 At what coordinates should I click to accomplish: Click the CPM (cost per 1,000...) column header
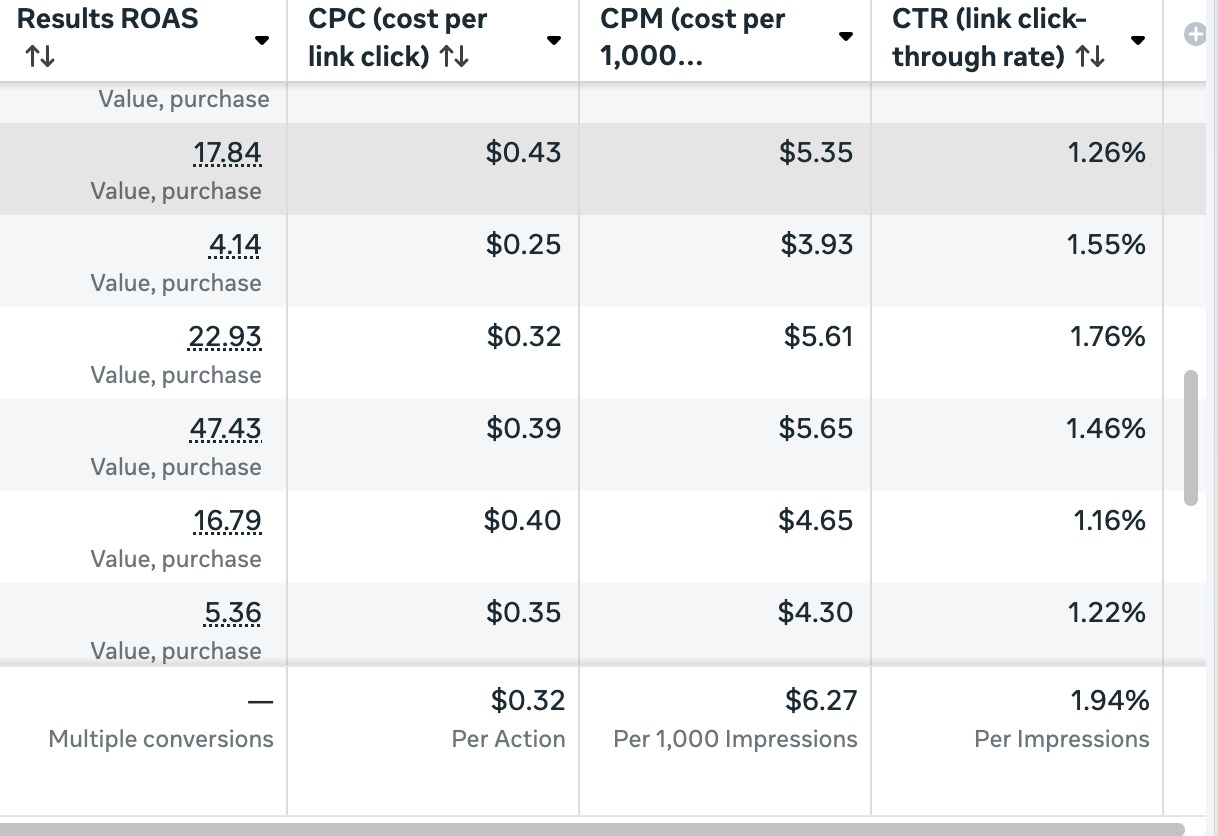(693, 38)
